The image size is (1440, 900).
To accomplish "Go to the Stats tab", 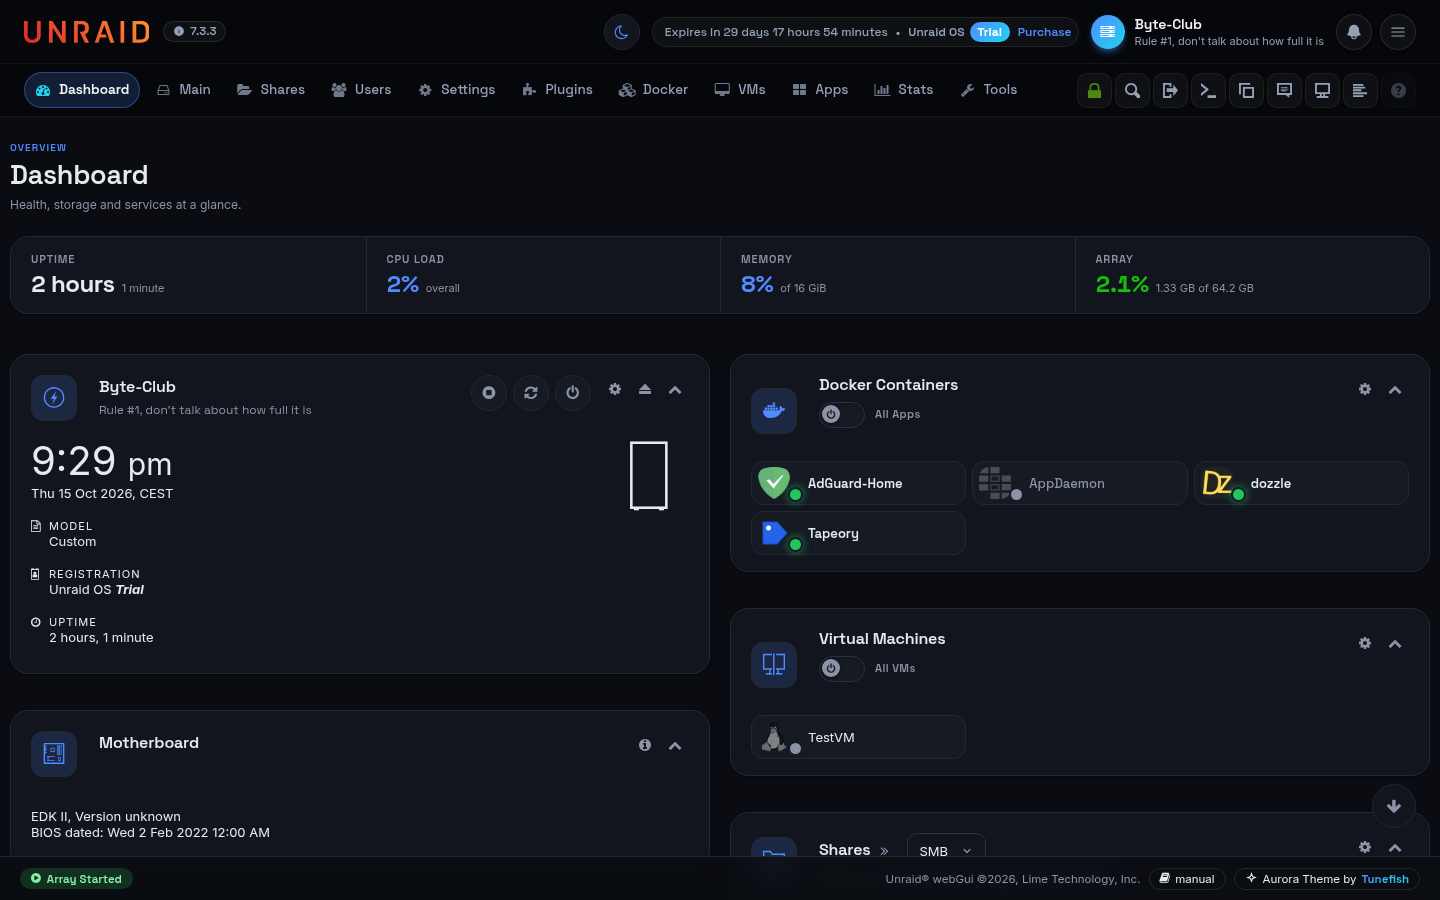I will click(x=904, y=90).
